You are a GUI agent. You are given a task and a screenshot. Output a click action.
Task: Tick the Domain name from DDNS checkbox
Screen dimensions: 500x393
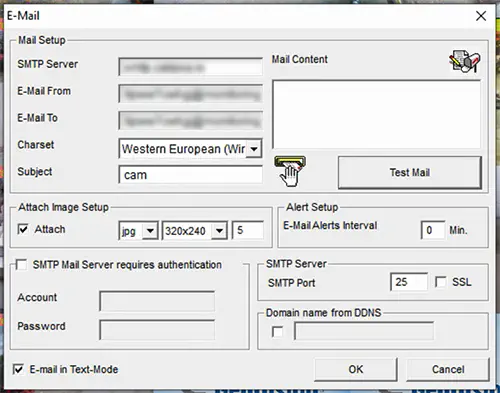(x=278, y=332)
